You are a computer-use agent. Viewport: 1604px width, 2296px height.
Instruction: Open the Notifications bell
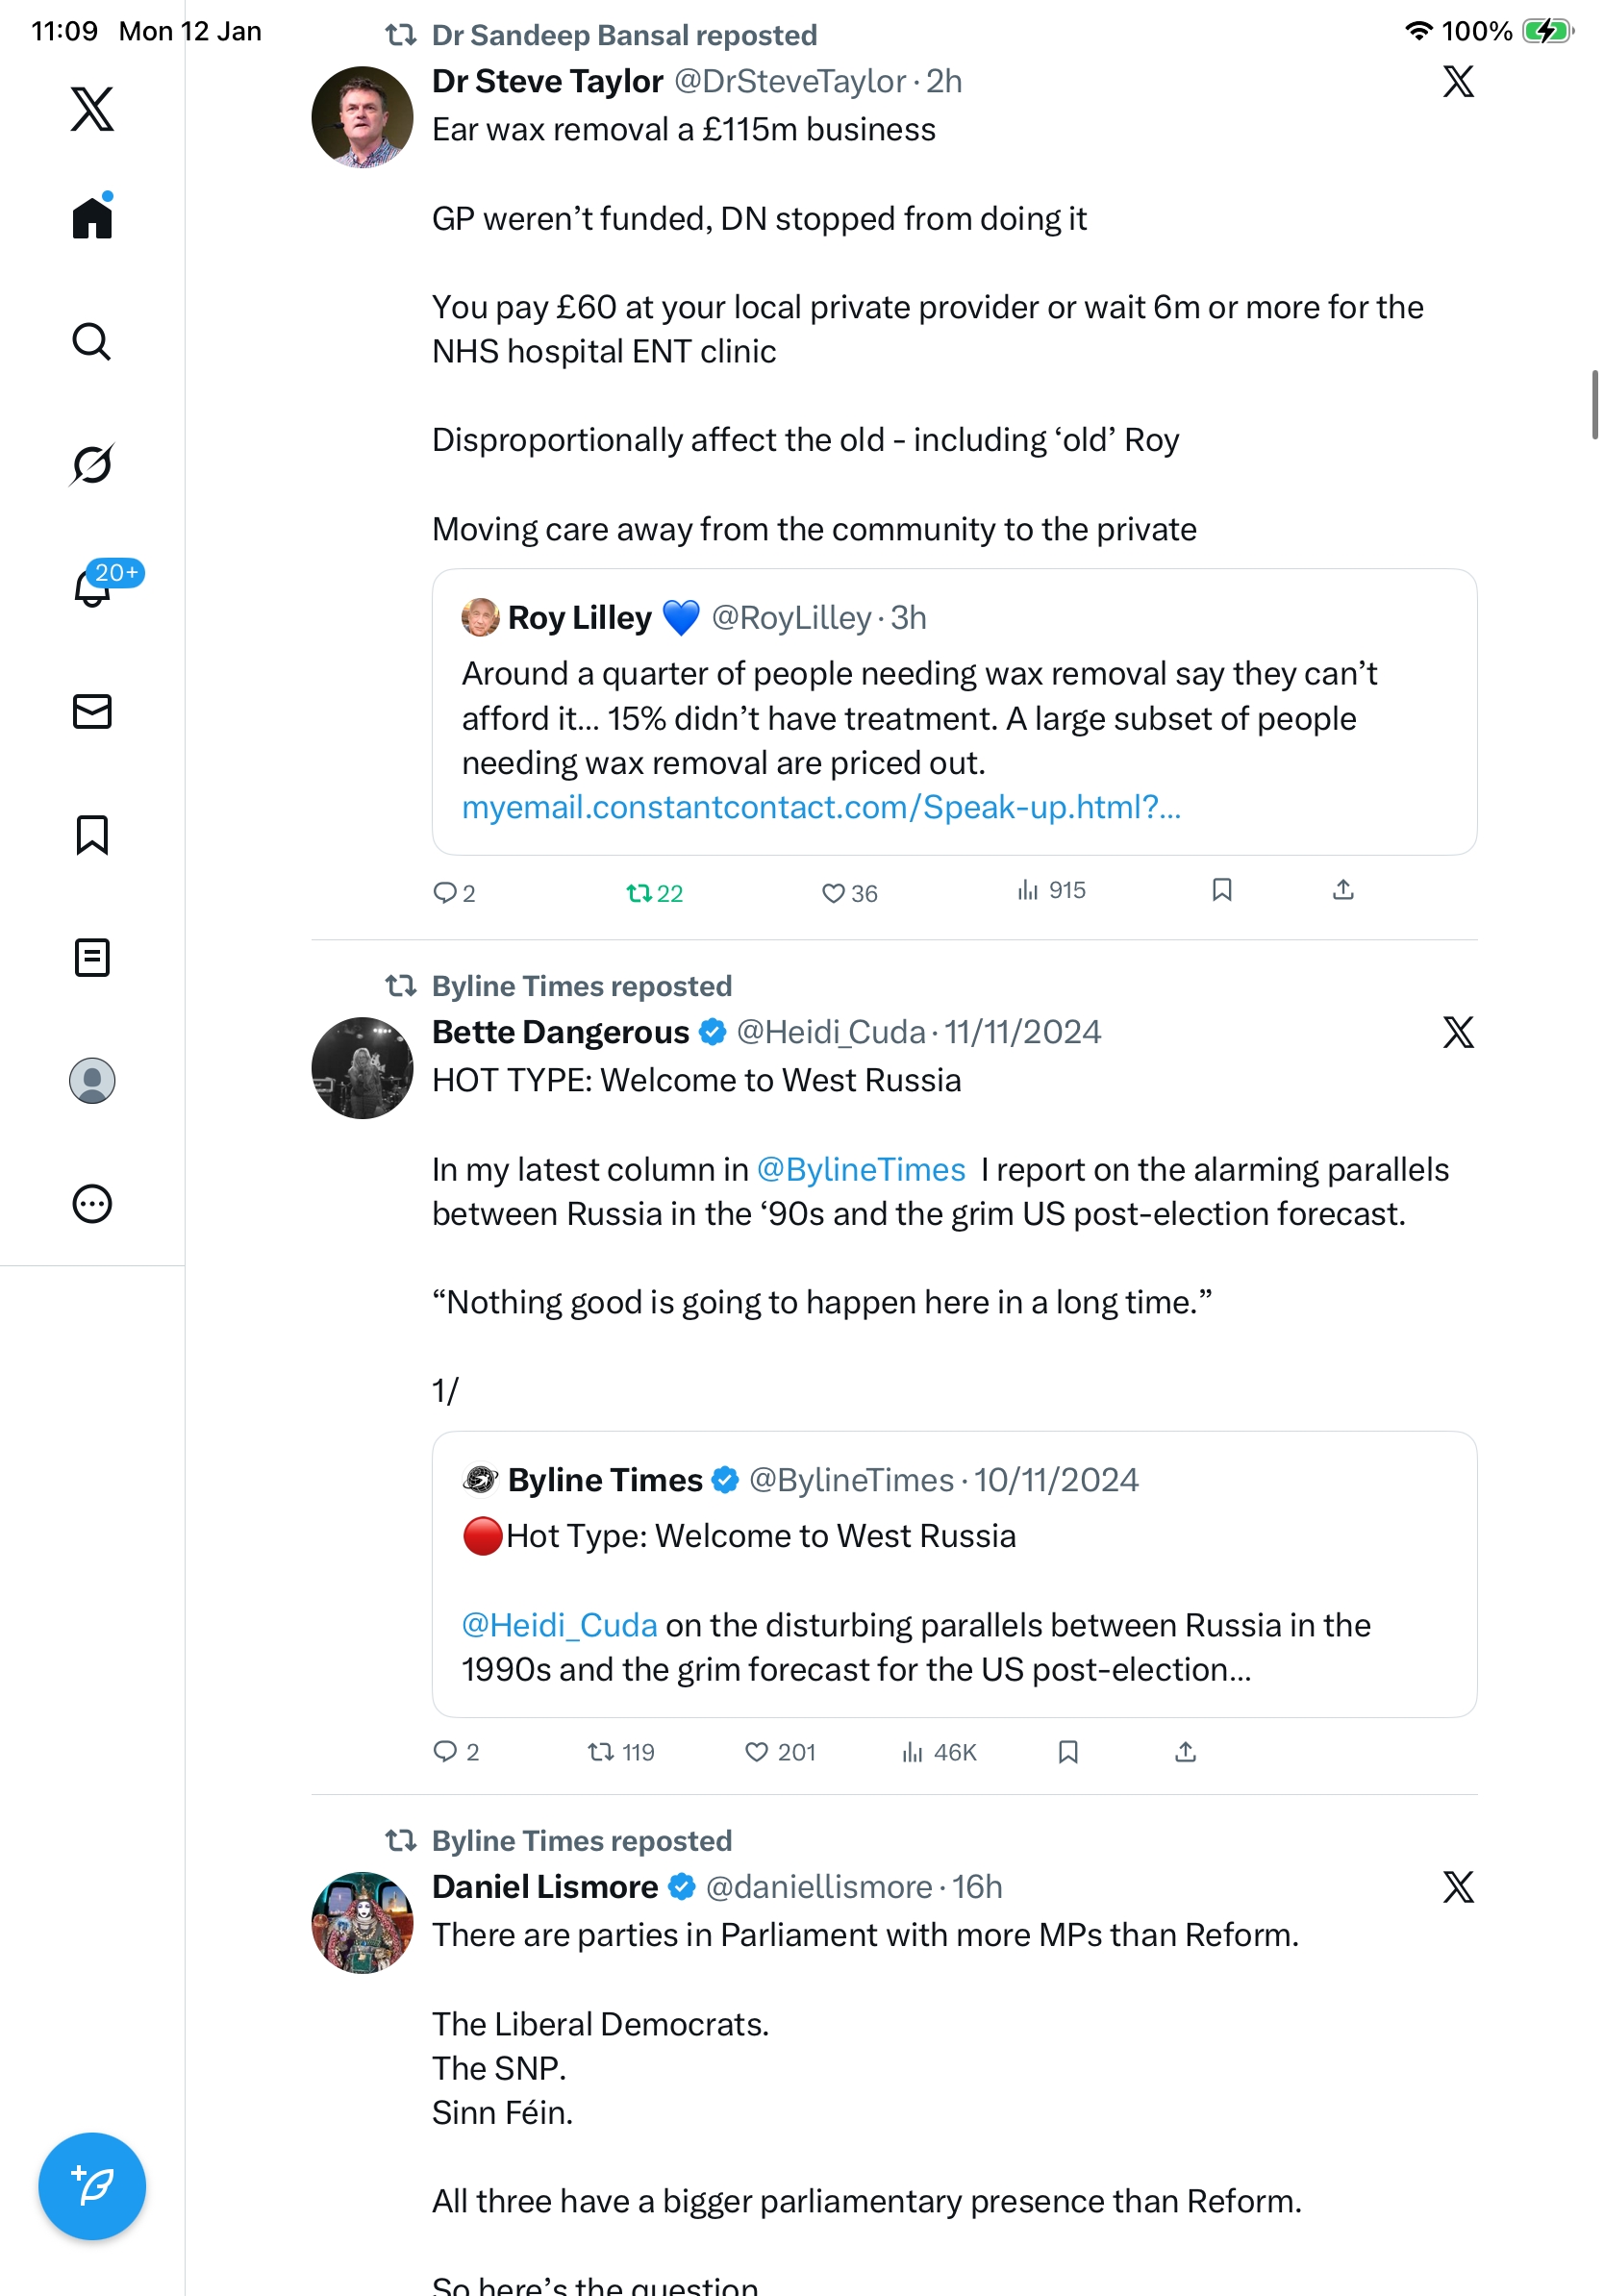pyautogui.click(x=92, y=587)
